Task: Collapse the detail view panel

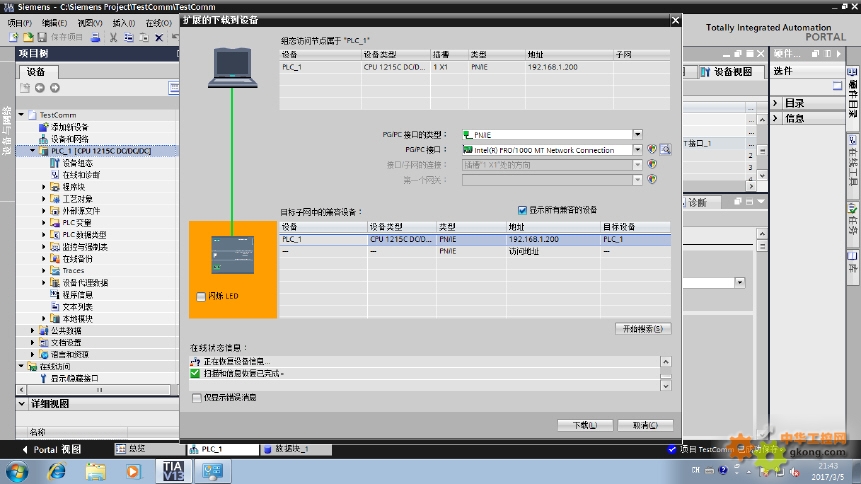Action: 21,404
